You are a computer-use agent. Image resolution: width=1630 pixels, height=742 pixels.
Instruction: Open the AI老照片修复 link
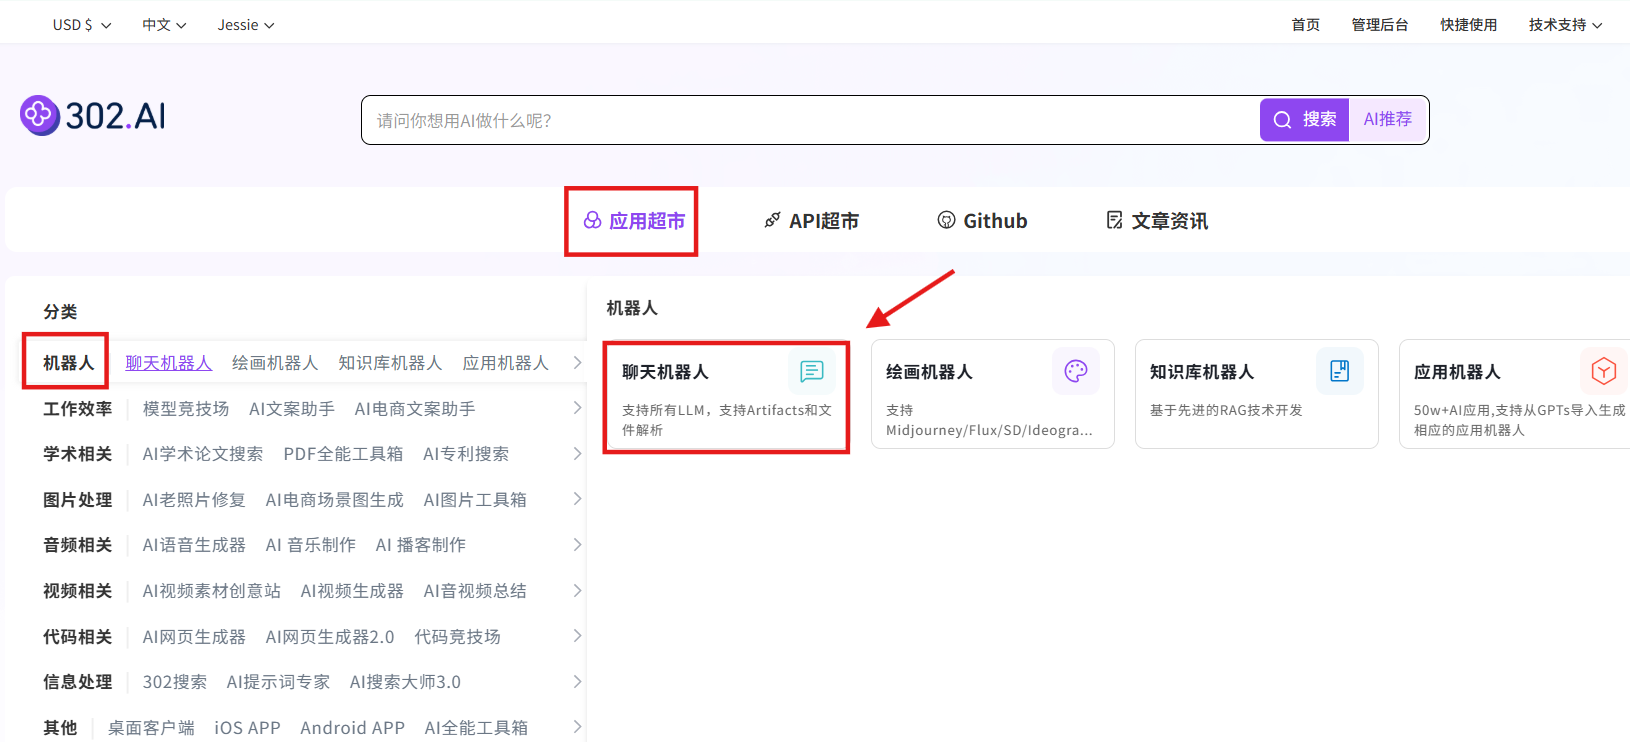click(x=194, y=500)
